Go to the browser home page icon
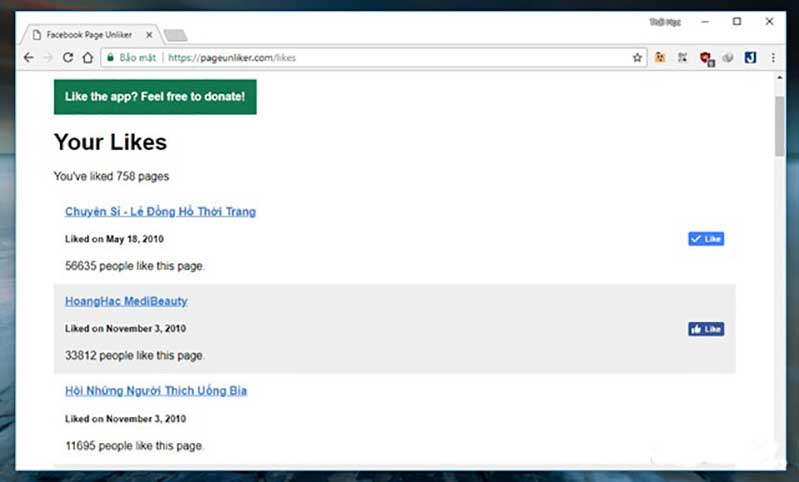799x482 pixels. point(88,58)
